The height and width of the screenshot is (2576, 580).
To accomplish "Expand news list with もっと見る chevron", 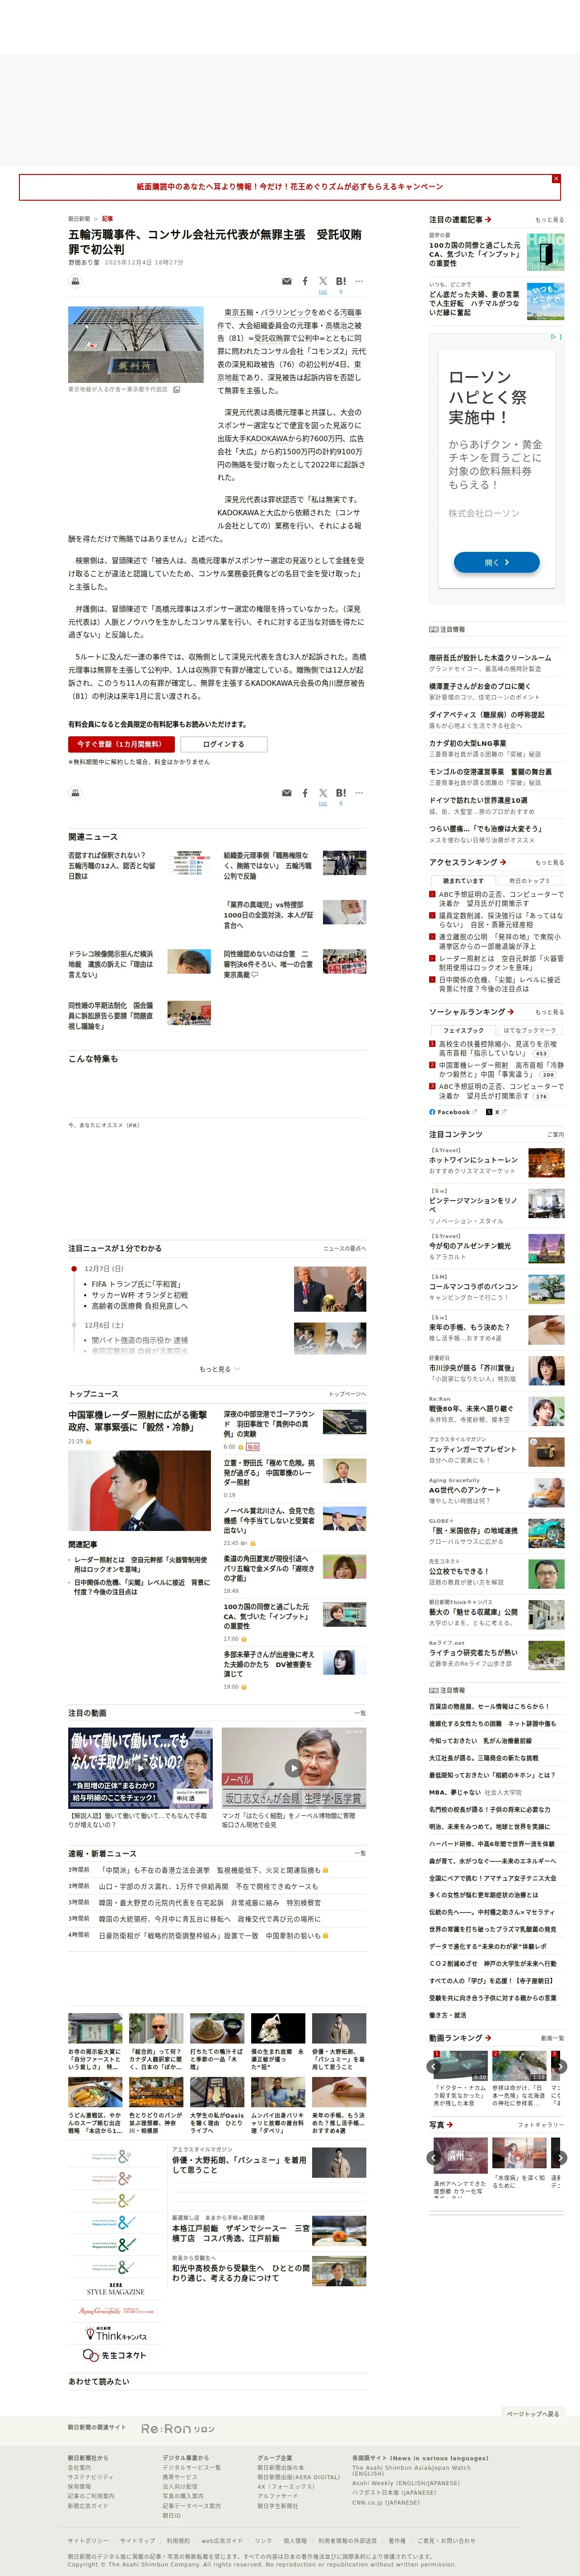I will click(x=219, y=1369).
